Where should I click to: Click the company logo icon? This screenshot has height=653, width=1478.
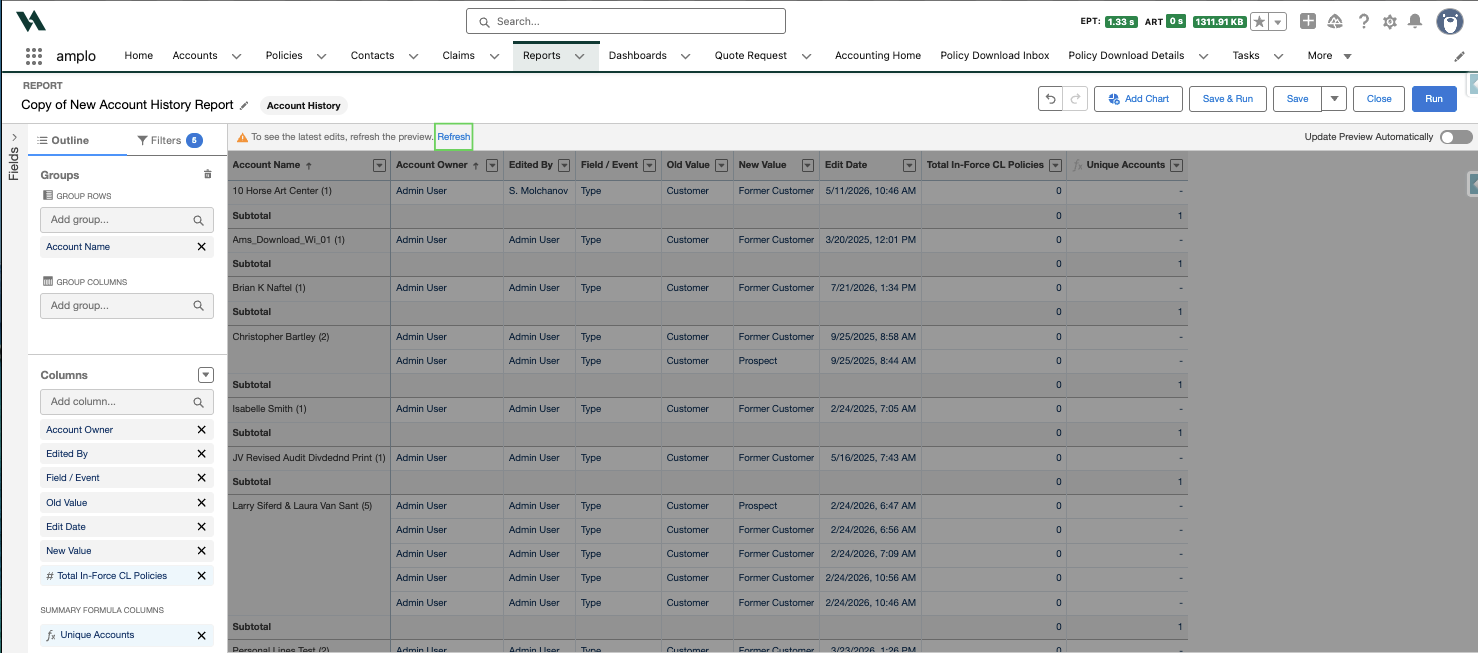pyautogui.click(x=31, y=21)
